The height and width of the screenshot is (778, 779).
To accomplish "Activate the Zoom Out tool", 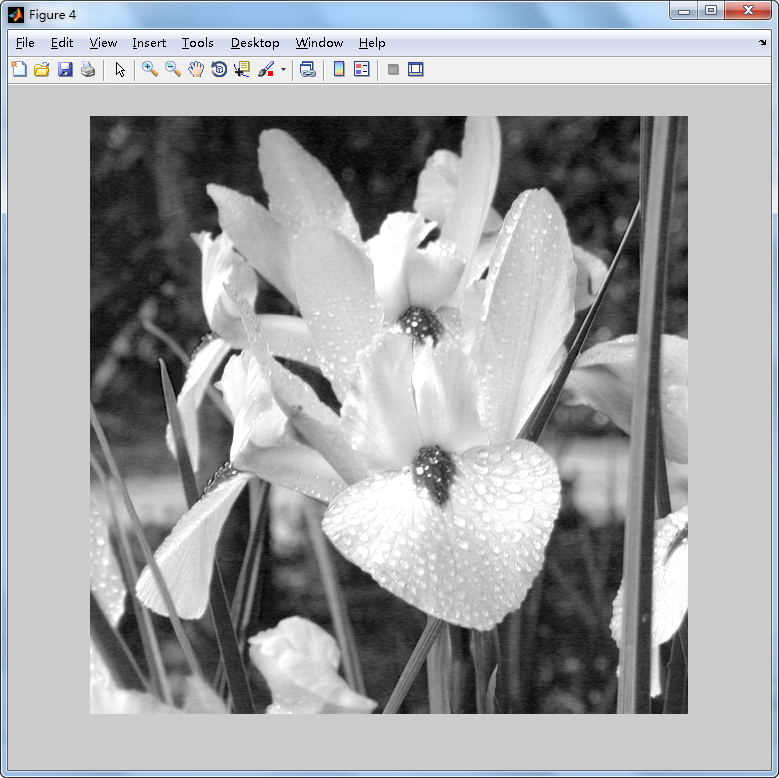I will 173,69.
